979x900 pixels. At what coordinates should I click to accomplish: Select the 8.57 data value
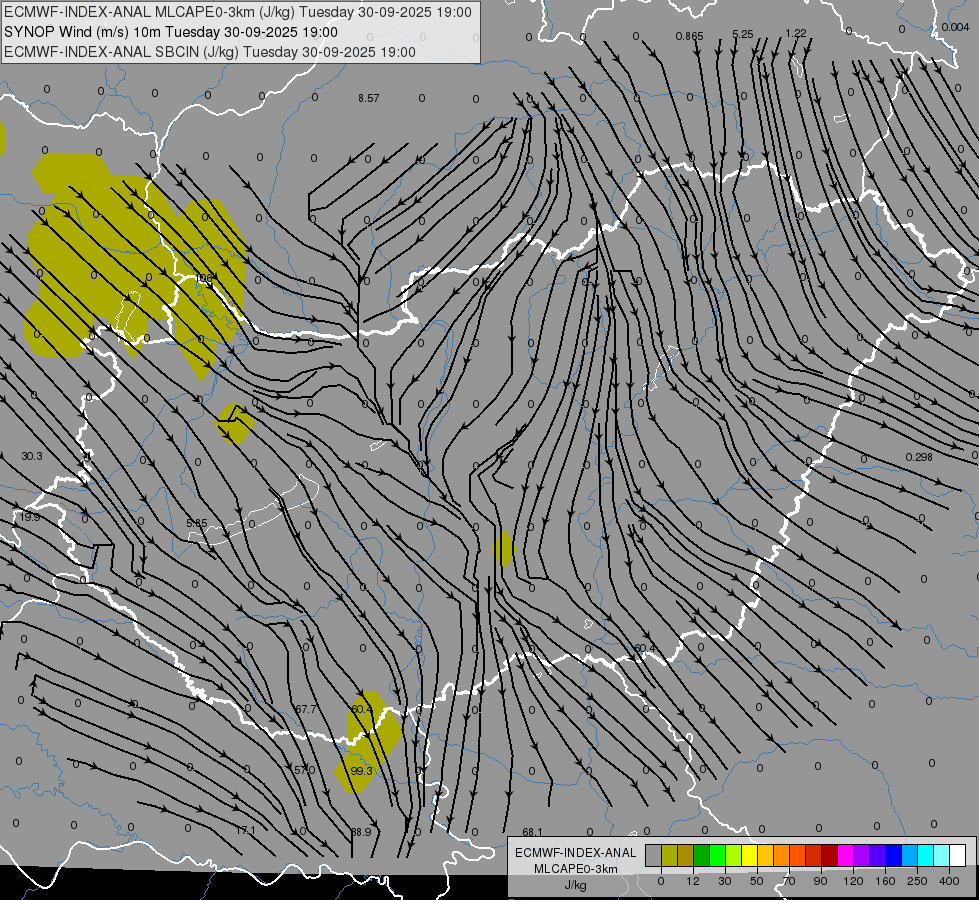pyautogui.click(x=368, y=98)
